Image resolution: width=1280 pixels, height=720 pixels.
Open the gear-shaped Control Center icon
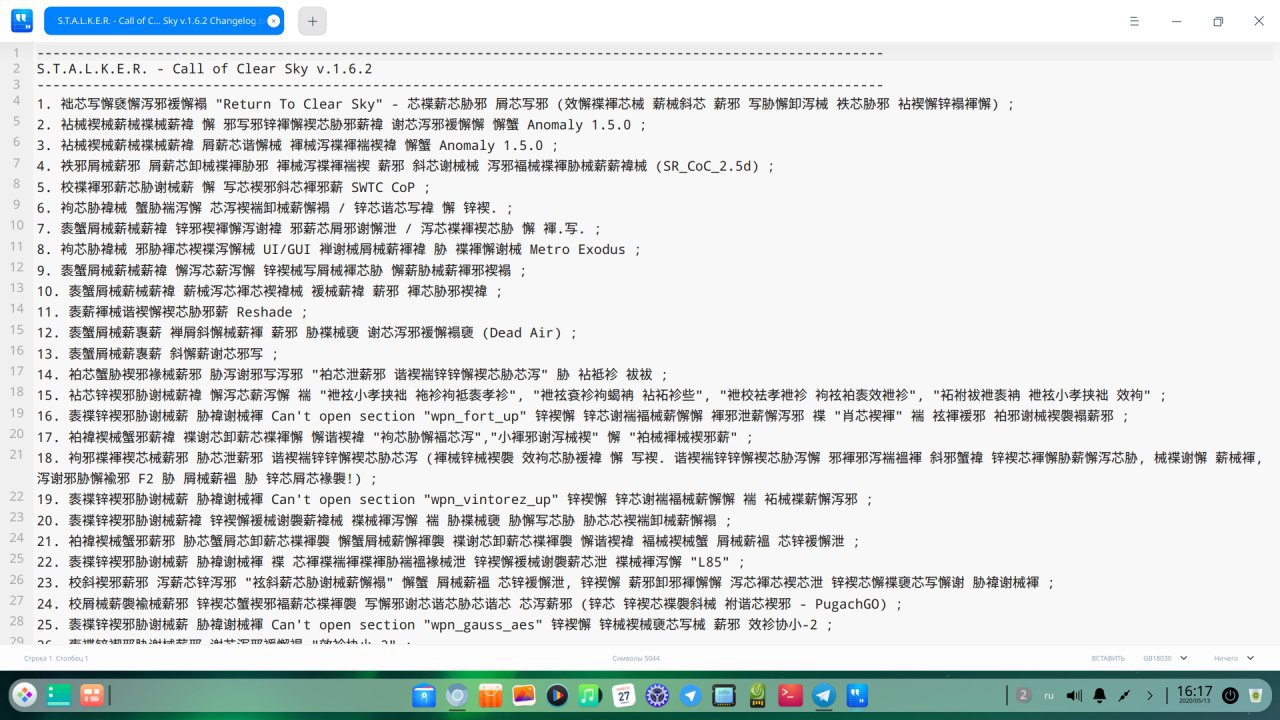[657, 695]
